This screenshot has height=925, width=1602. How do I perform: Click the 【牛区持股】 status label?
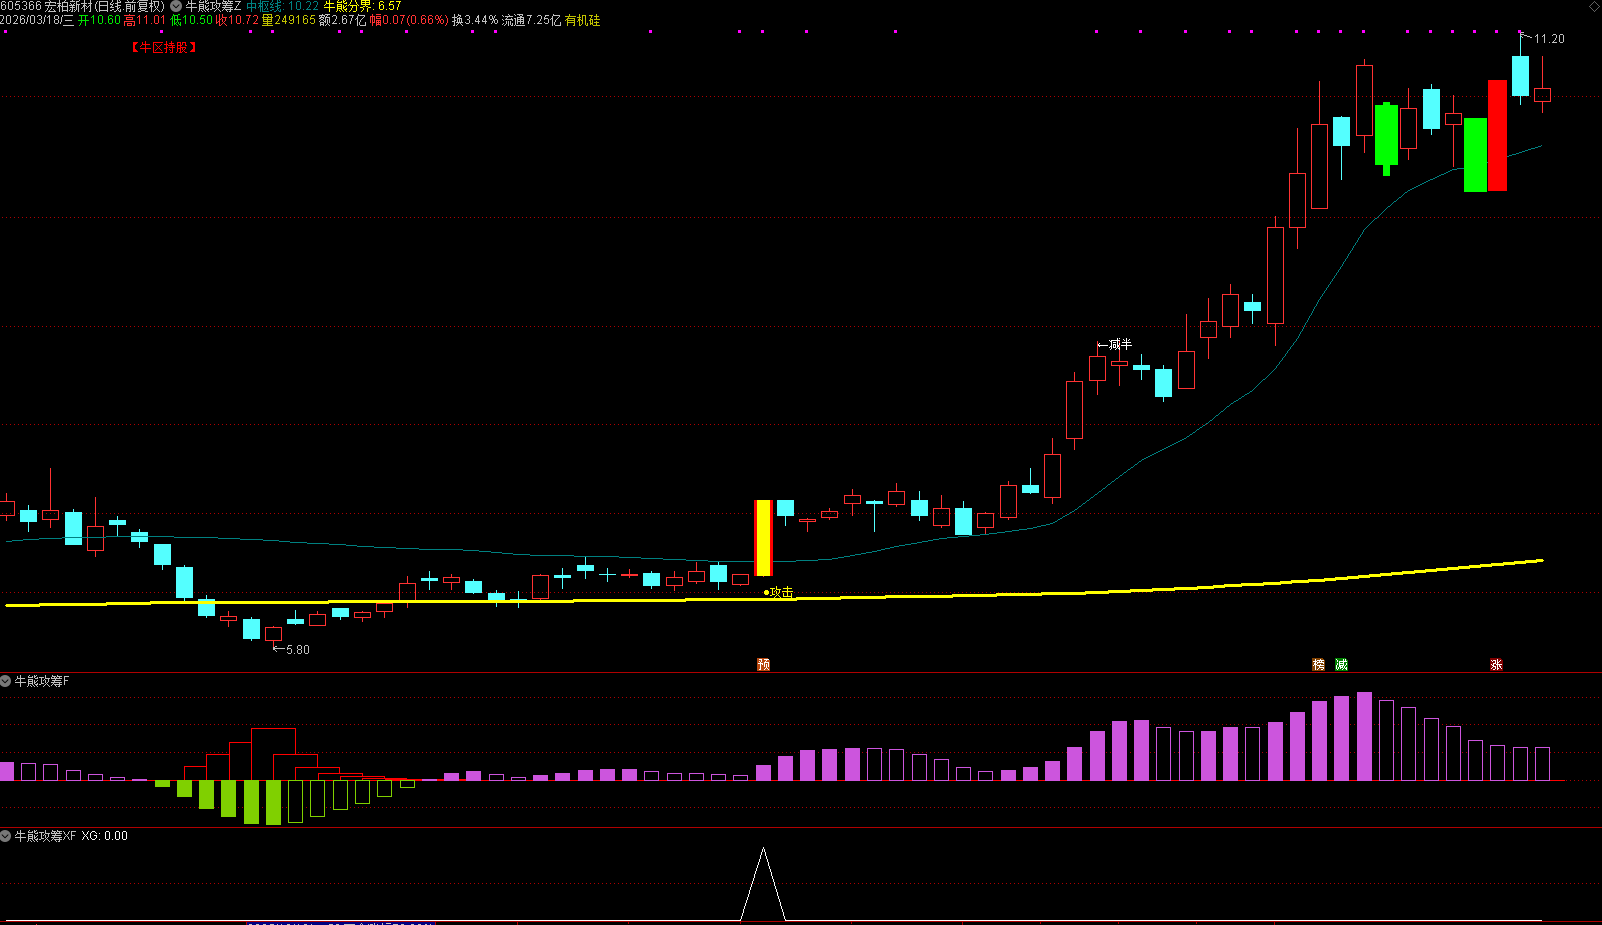[164, 47]
